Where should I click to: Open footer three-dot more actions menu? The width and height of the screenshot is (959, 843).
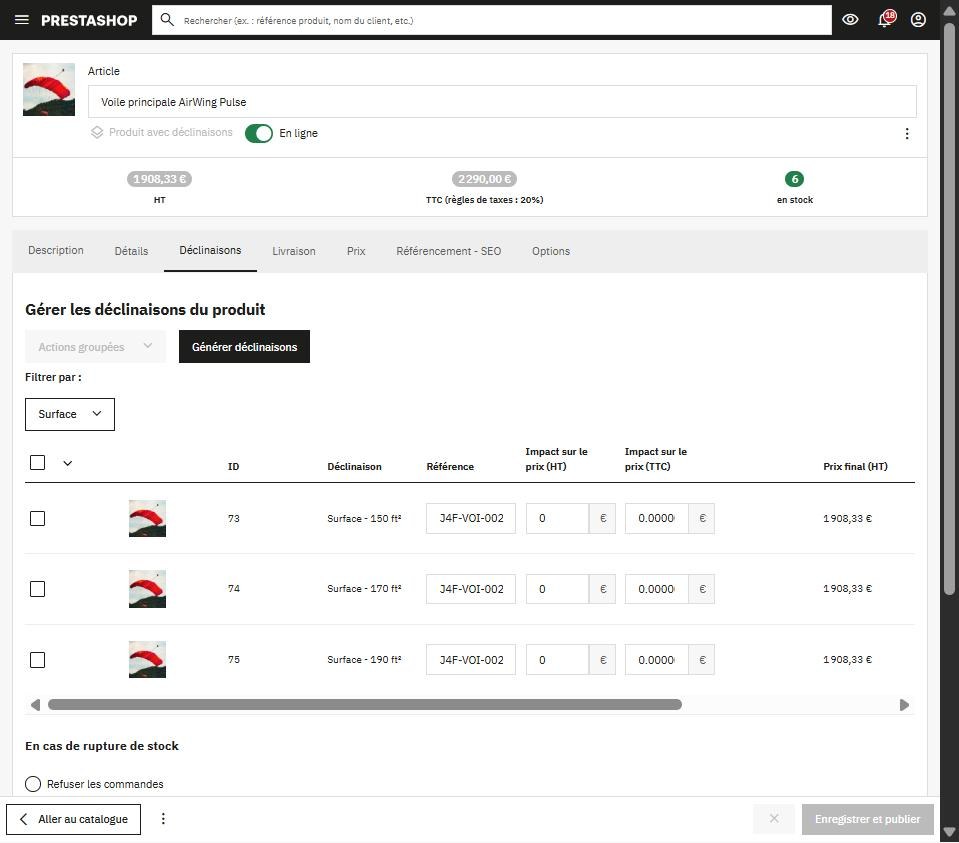pyautogui.click(x=163, y=819)
